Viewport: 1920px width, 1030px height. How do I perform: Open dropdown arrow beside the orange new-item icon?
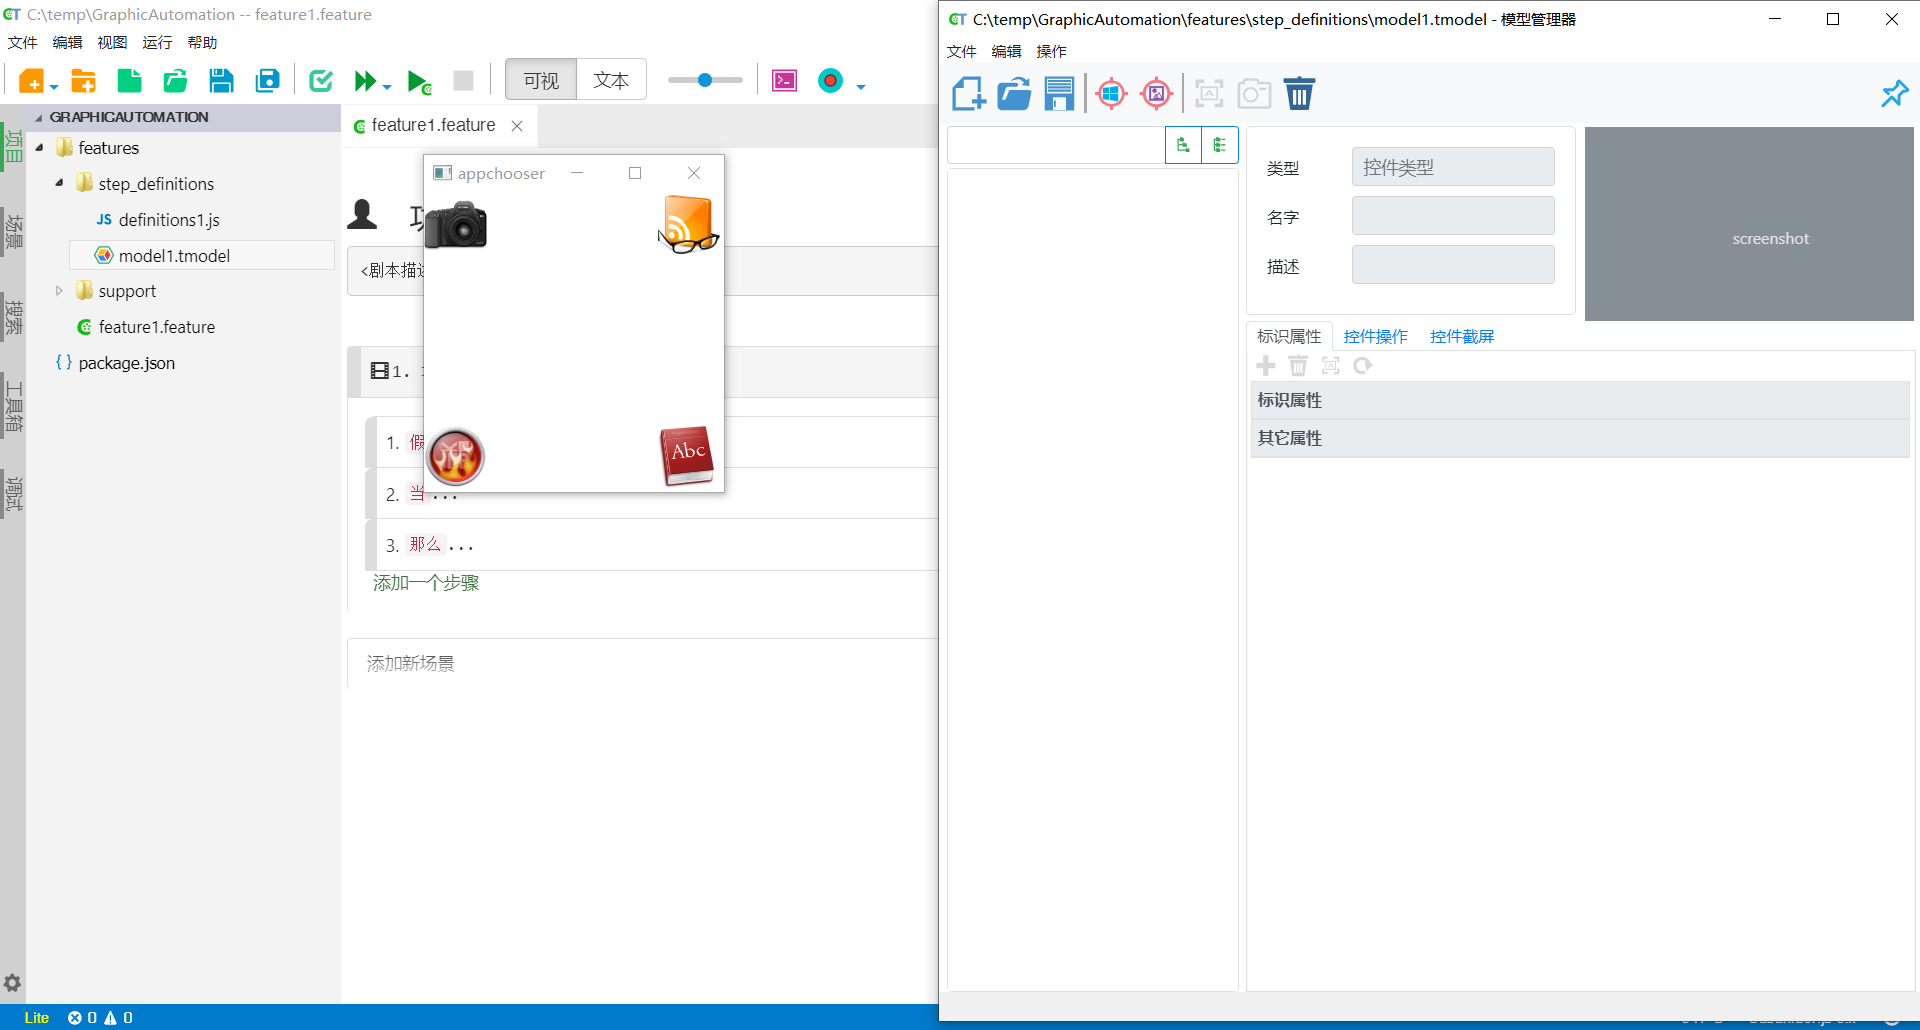coord(54,87)
